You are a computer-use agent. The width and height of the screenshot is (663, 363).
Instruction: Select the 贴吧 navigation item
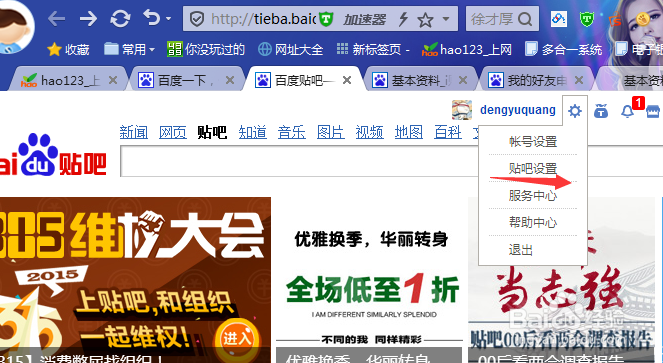[212, 132]
